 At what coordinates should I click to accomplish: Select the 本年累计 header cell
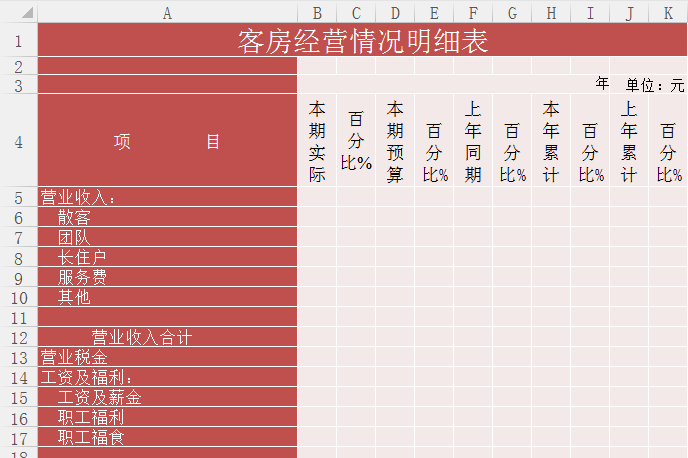tap(551, 141)
